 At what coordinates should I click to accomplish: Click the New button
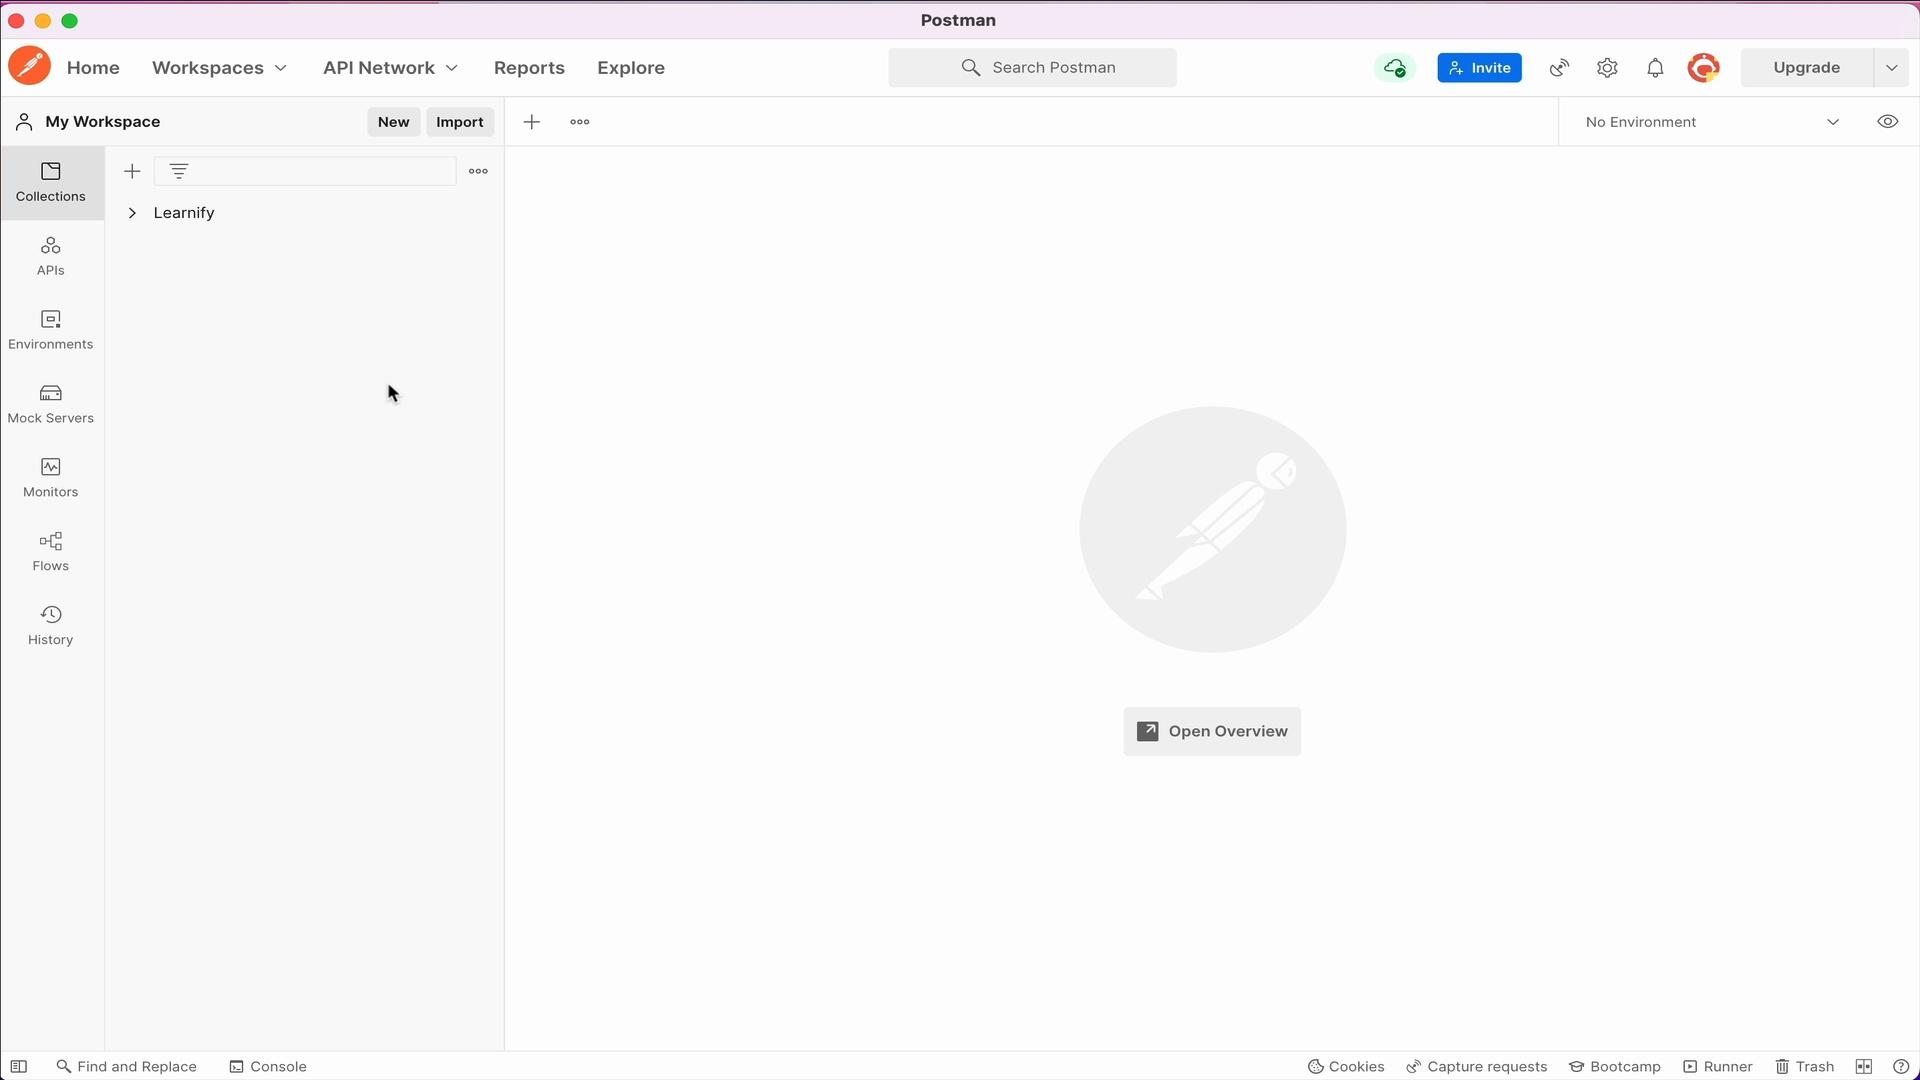pos(393,122)
